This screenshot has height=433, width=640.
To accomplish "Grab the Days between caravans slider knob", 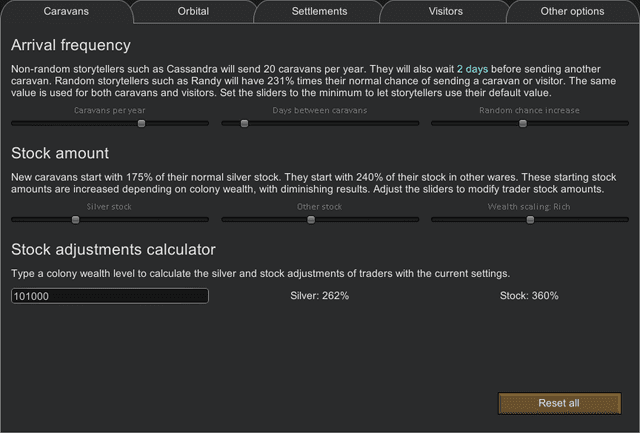I will click(x=244, y=124).
